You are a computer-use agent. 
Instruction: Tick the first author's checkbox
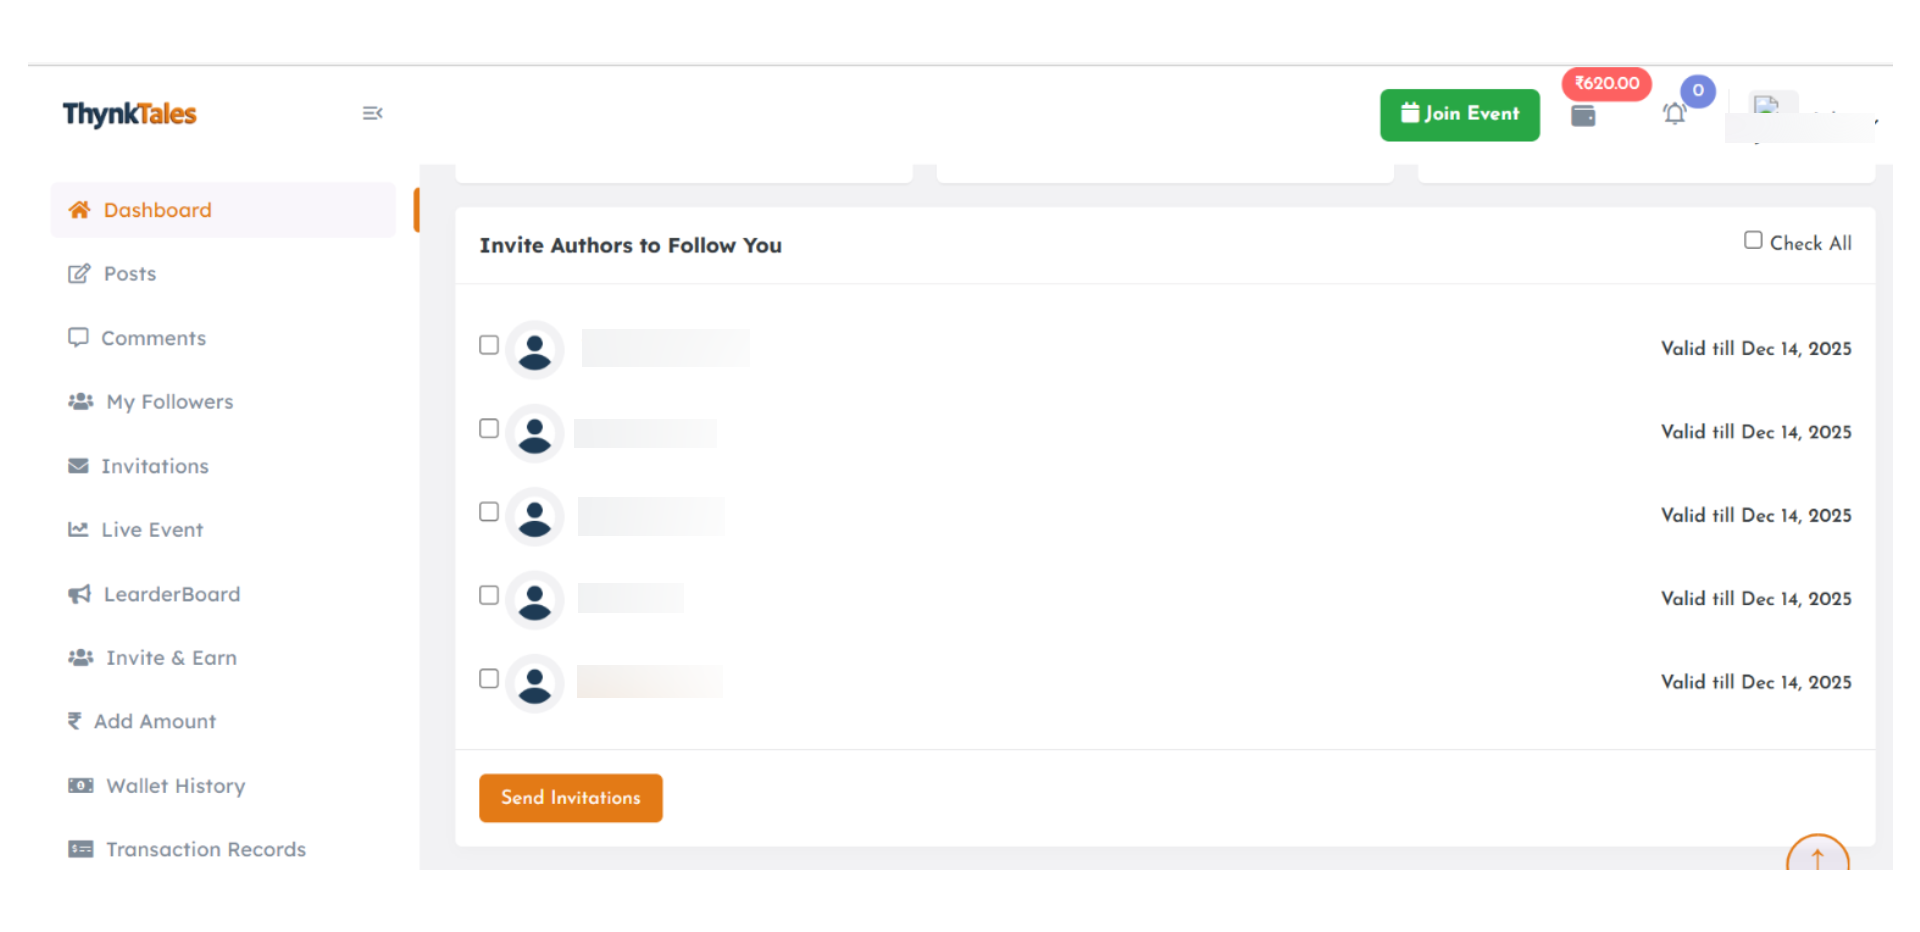pos(489,345)
